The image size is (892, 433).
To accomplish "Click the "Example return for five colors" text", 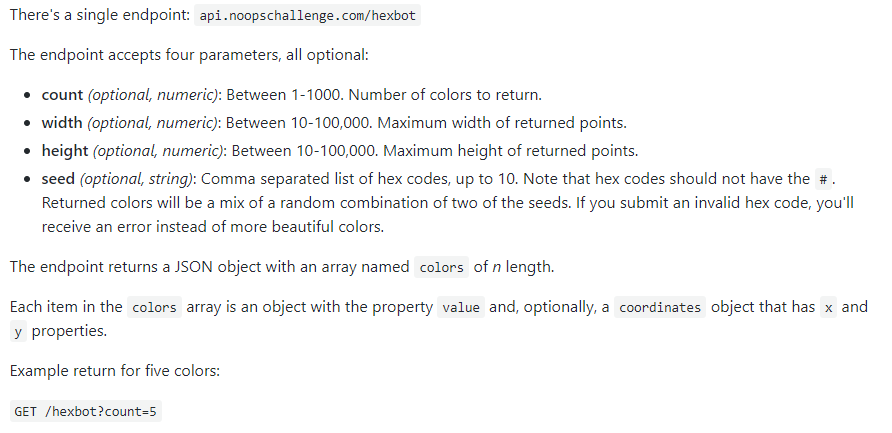I will pyautogui.click(x=114, y=371).
